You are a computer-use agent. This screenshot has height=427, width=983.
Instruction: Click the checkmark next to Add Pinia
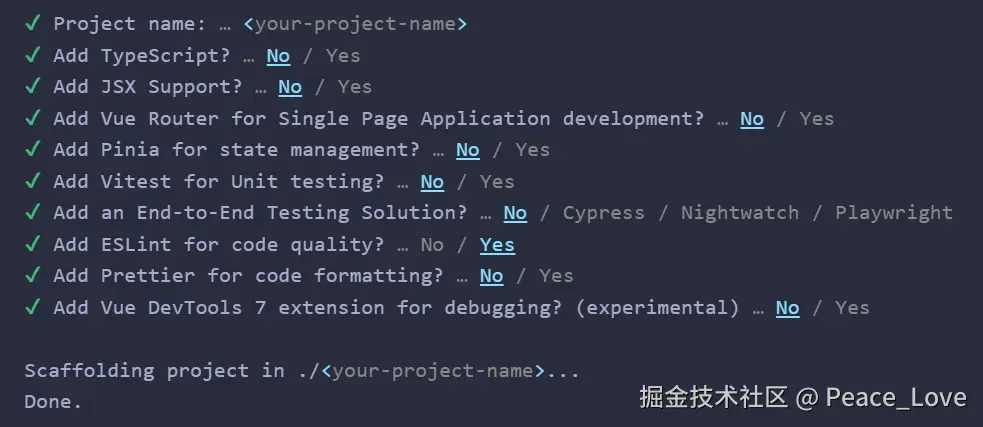pyautogui.click(x=33, y=150)
